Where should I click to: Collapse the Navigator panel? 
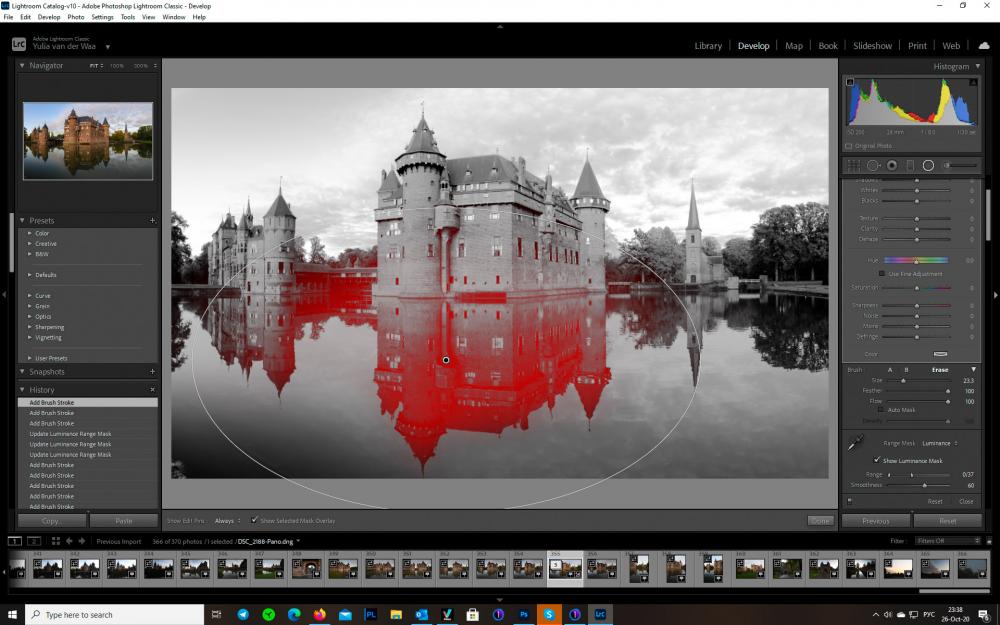click(22, 66)
